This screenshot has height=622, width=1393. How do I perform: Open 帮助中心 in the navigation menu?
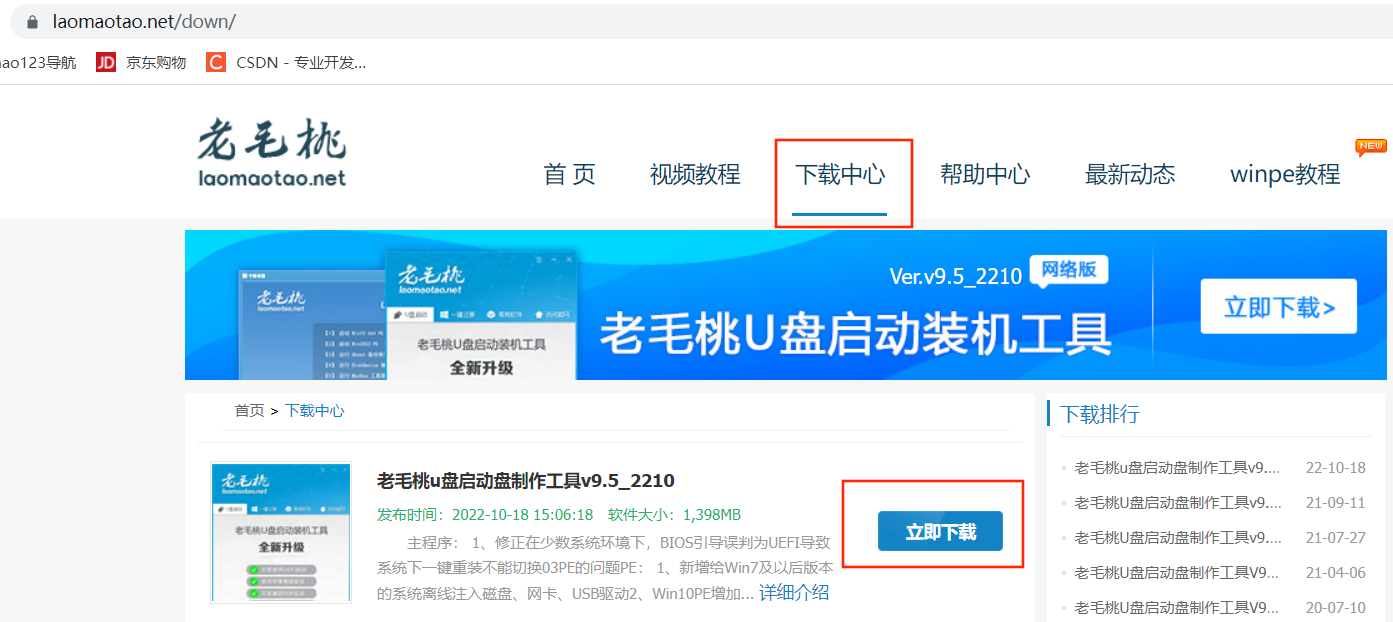point(985,174)
